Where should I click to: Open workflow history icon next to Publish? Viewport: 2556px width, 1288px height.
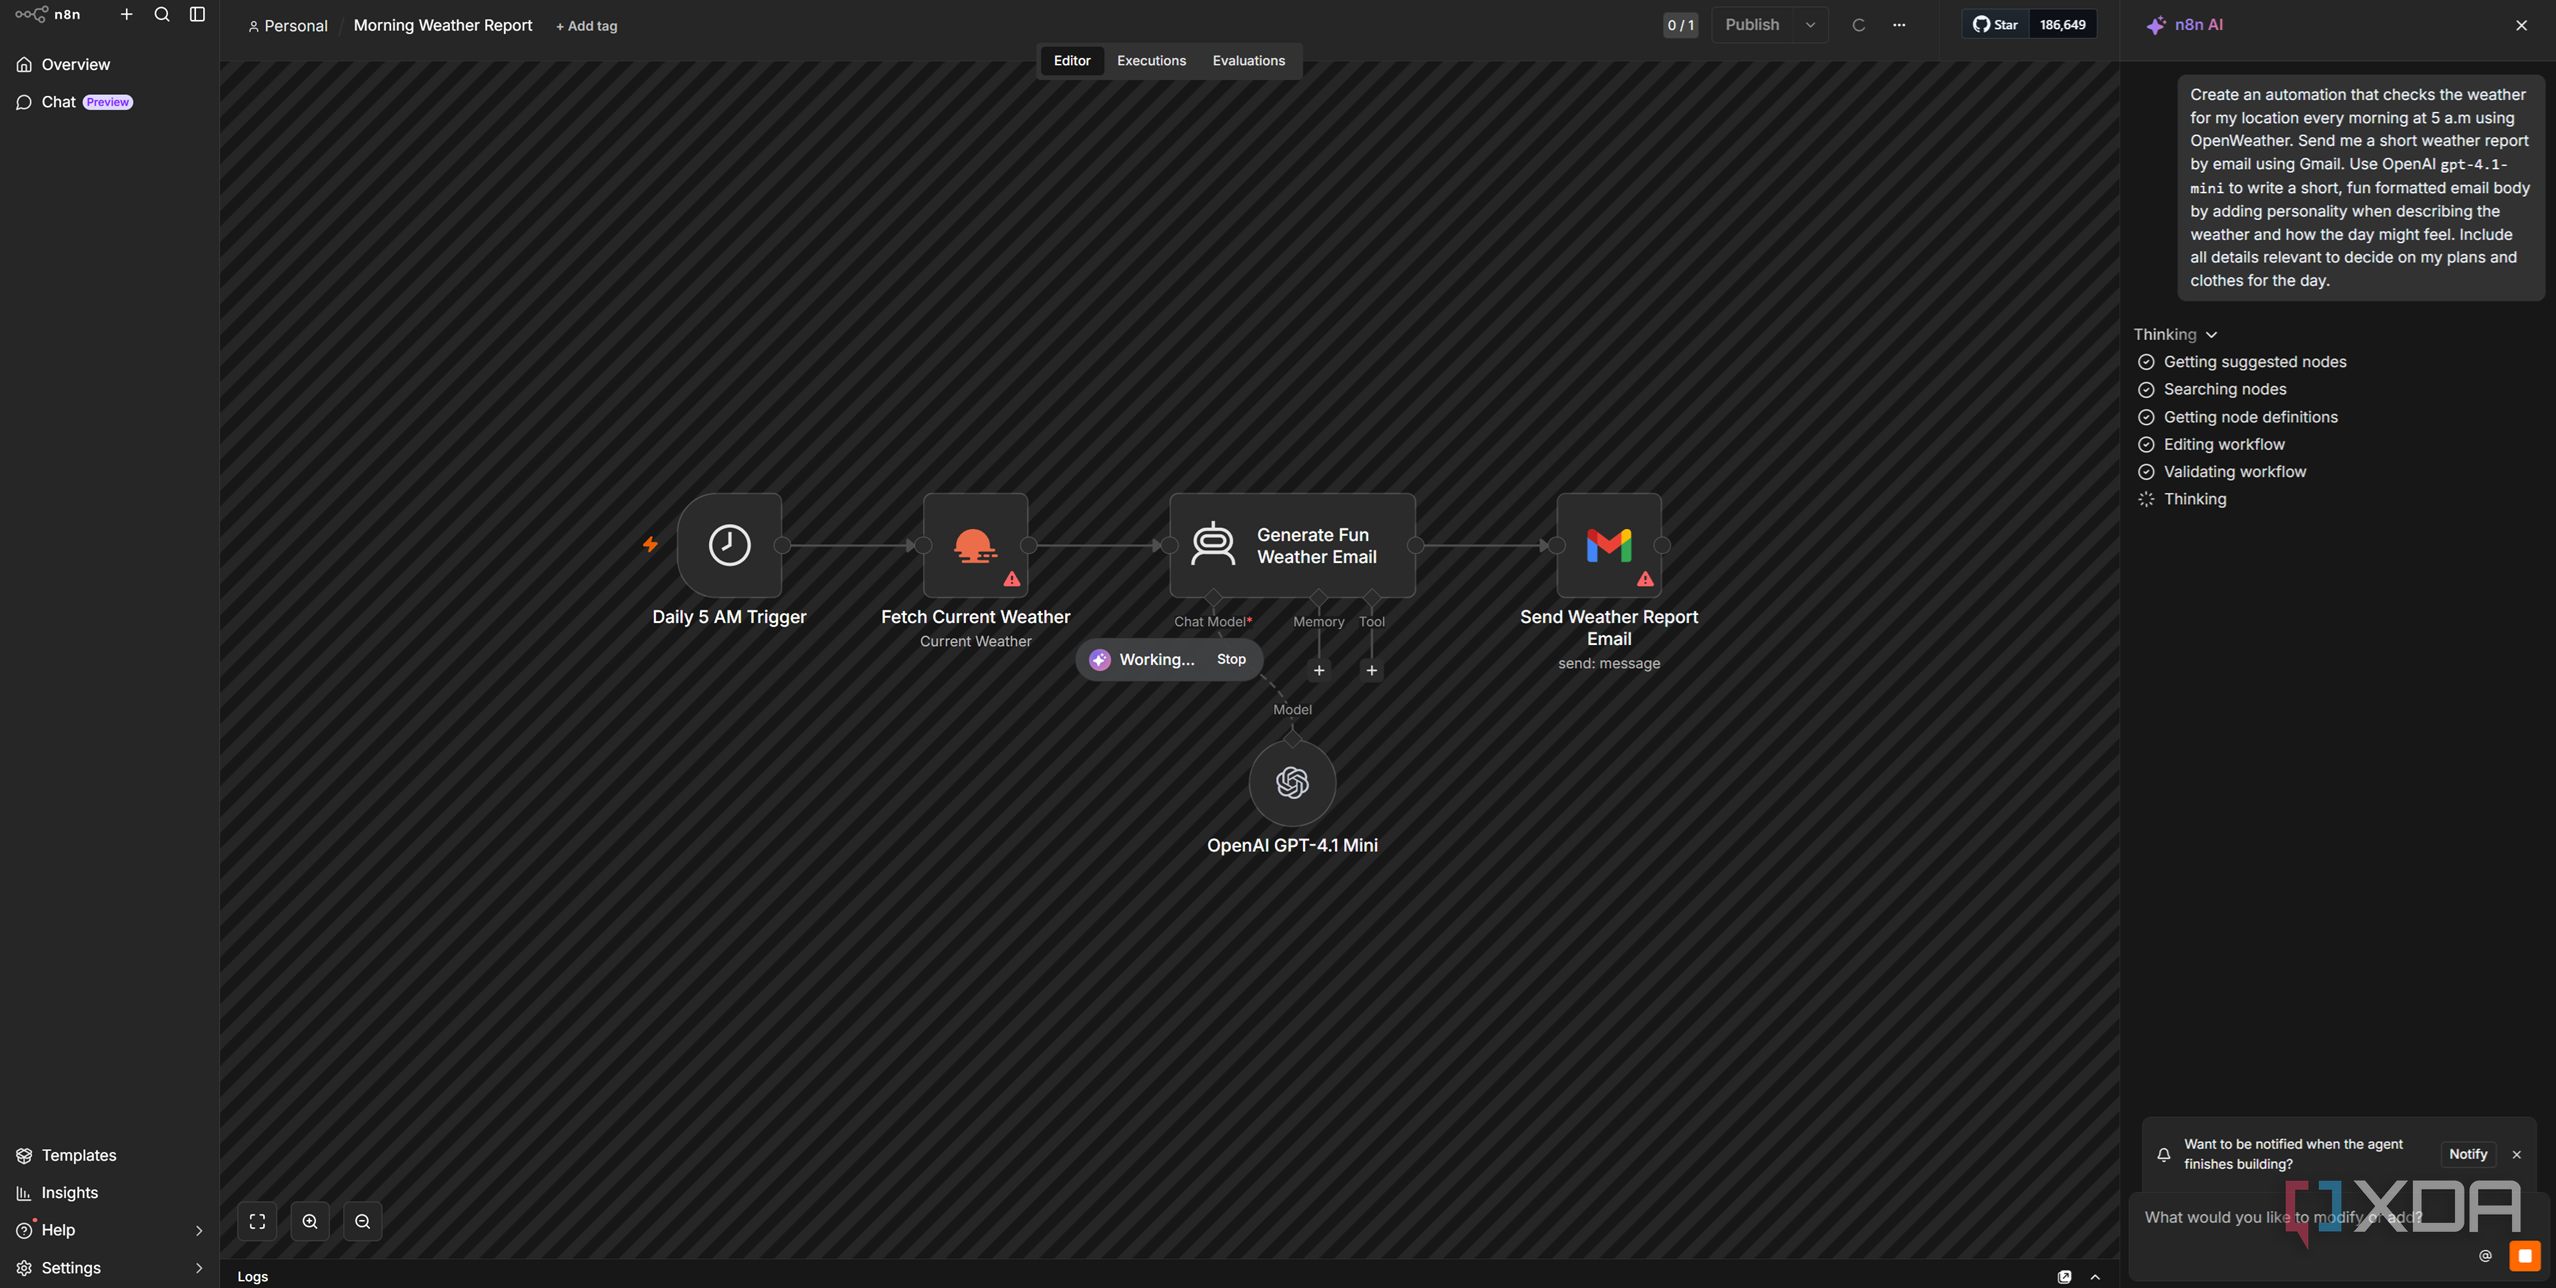[1858, 25]
